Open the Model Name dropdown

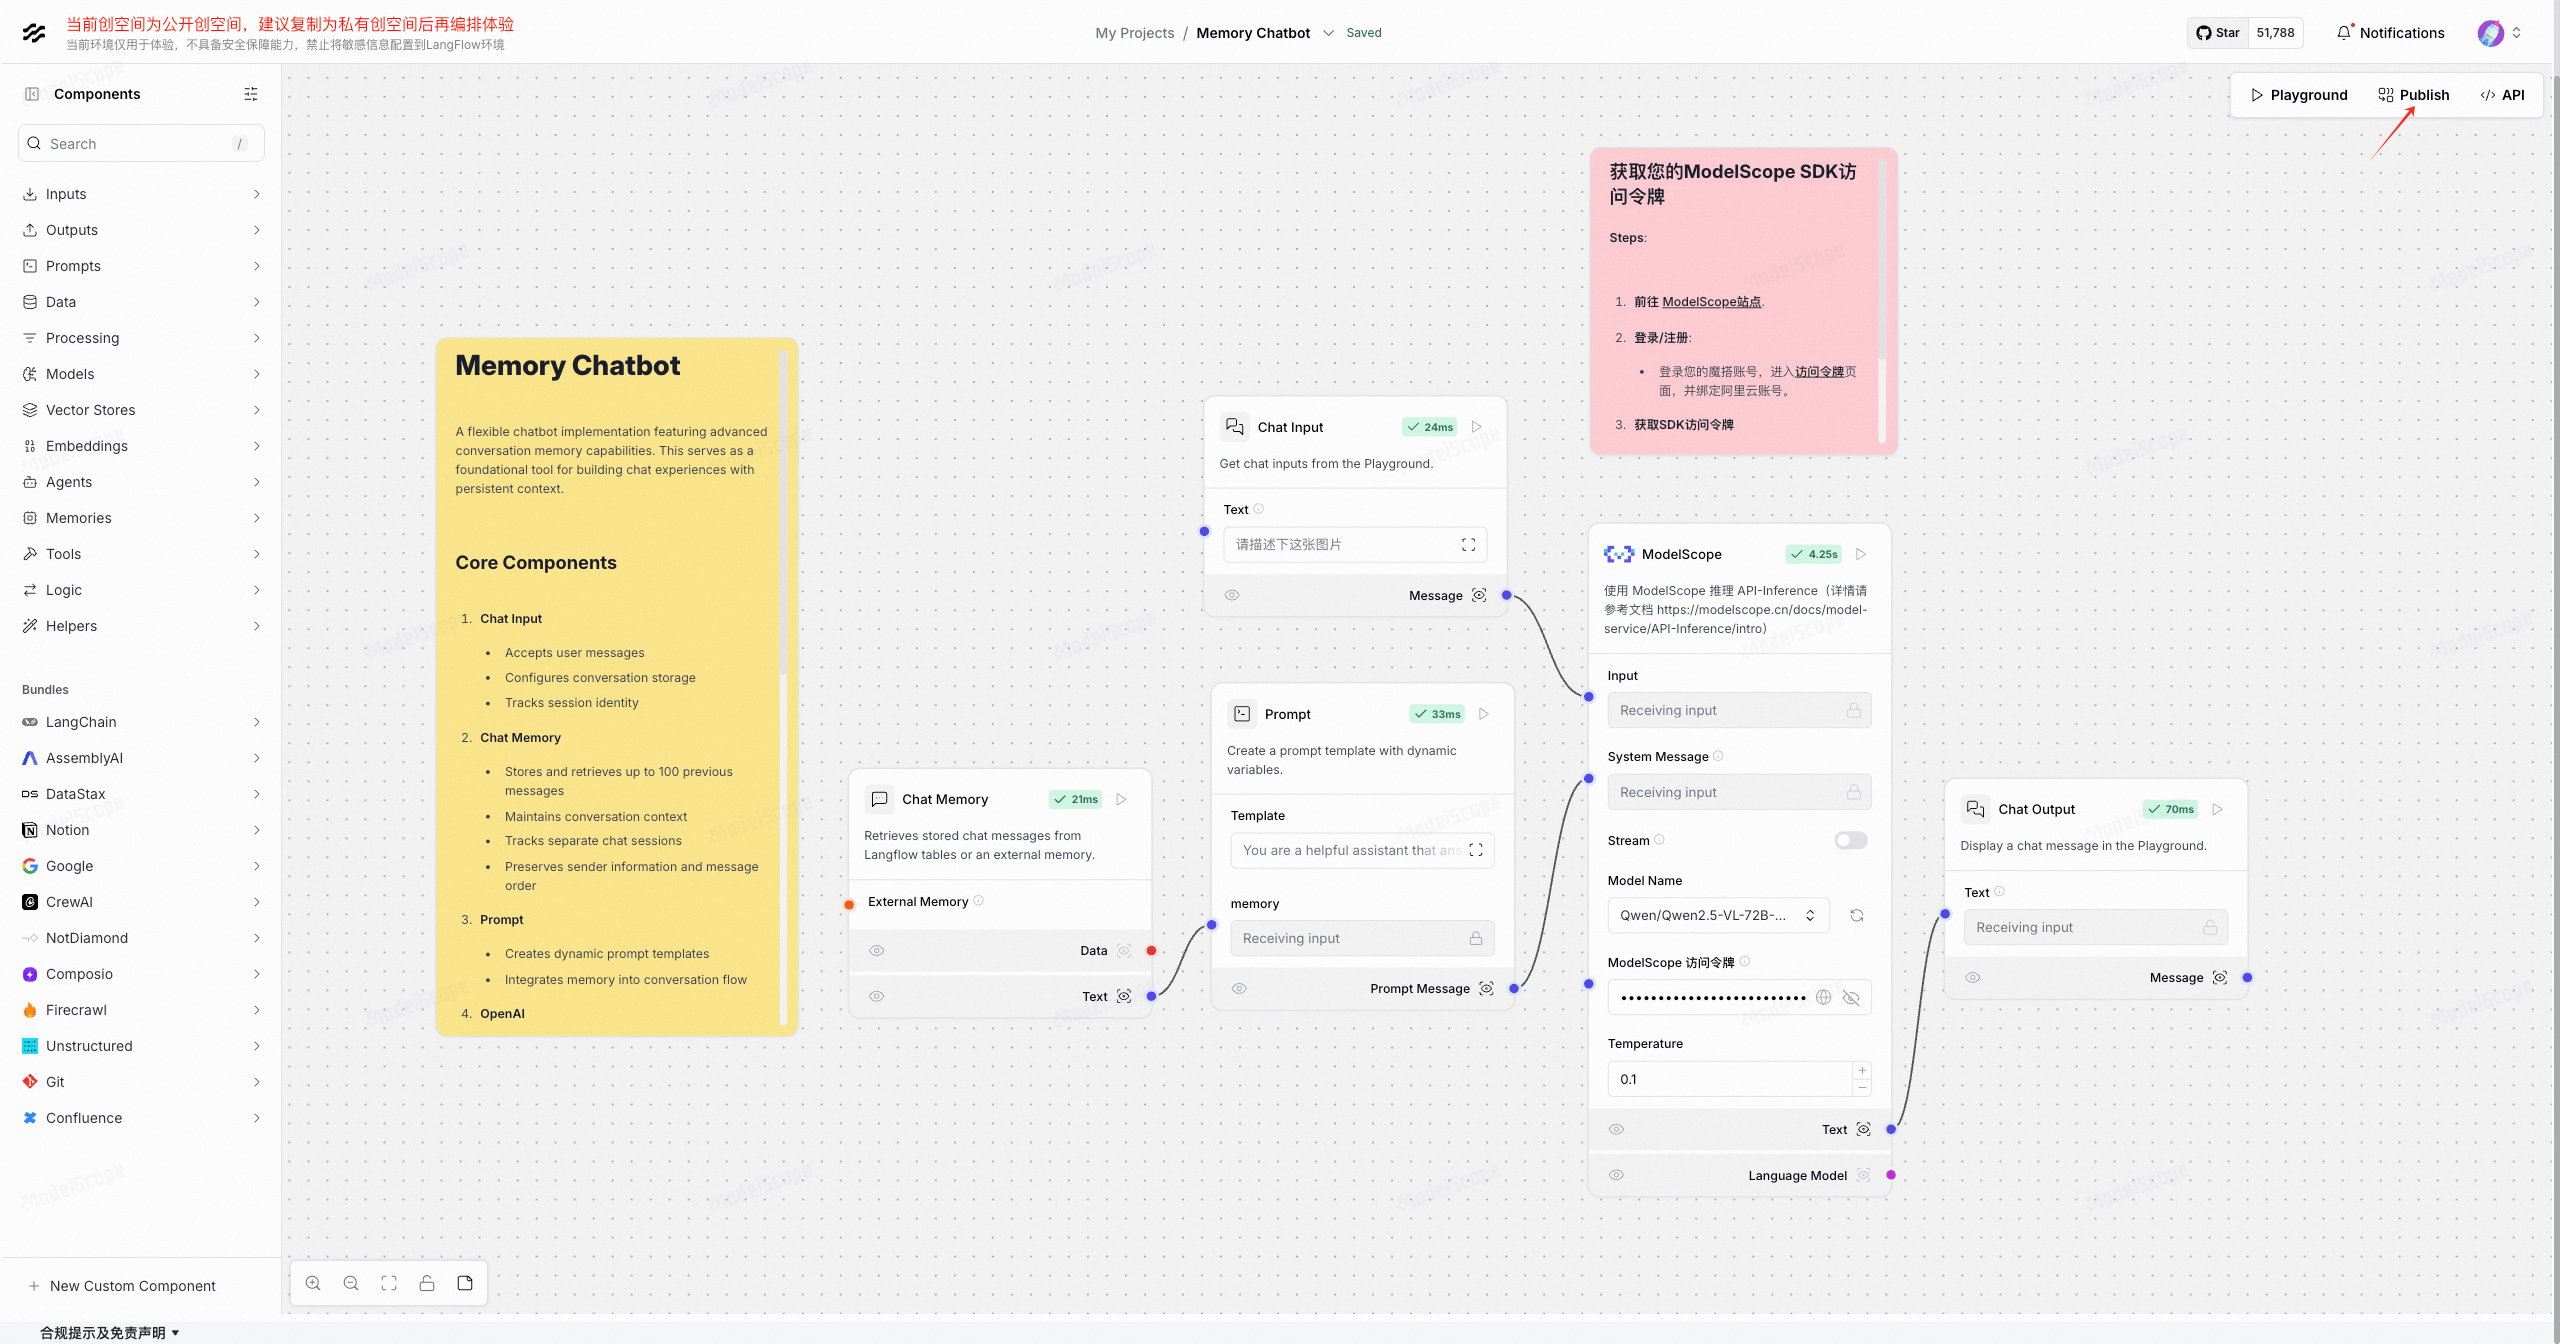(x=1718, y=915)
